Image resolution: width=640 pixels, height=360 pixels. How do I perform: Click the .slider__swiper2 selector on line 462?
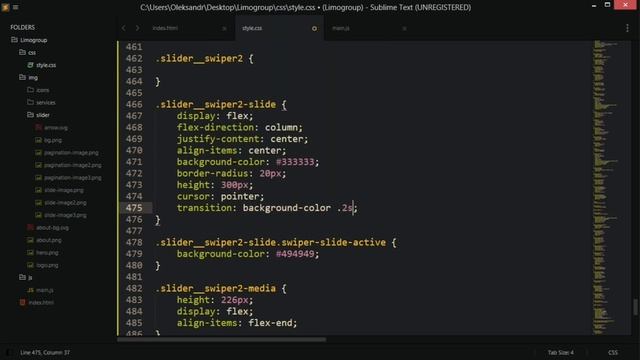(x=199, y=58)
